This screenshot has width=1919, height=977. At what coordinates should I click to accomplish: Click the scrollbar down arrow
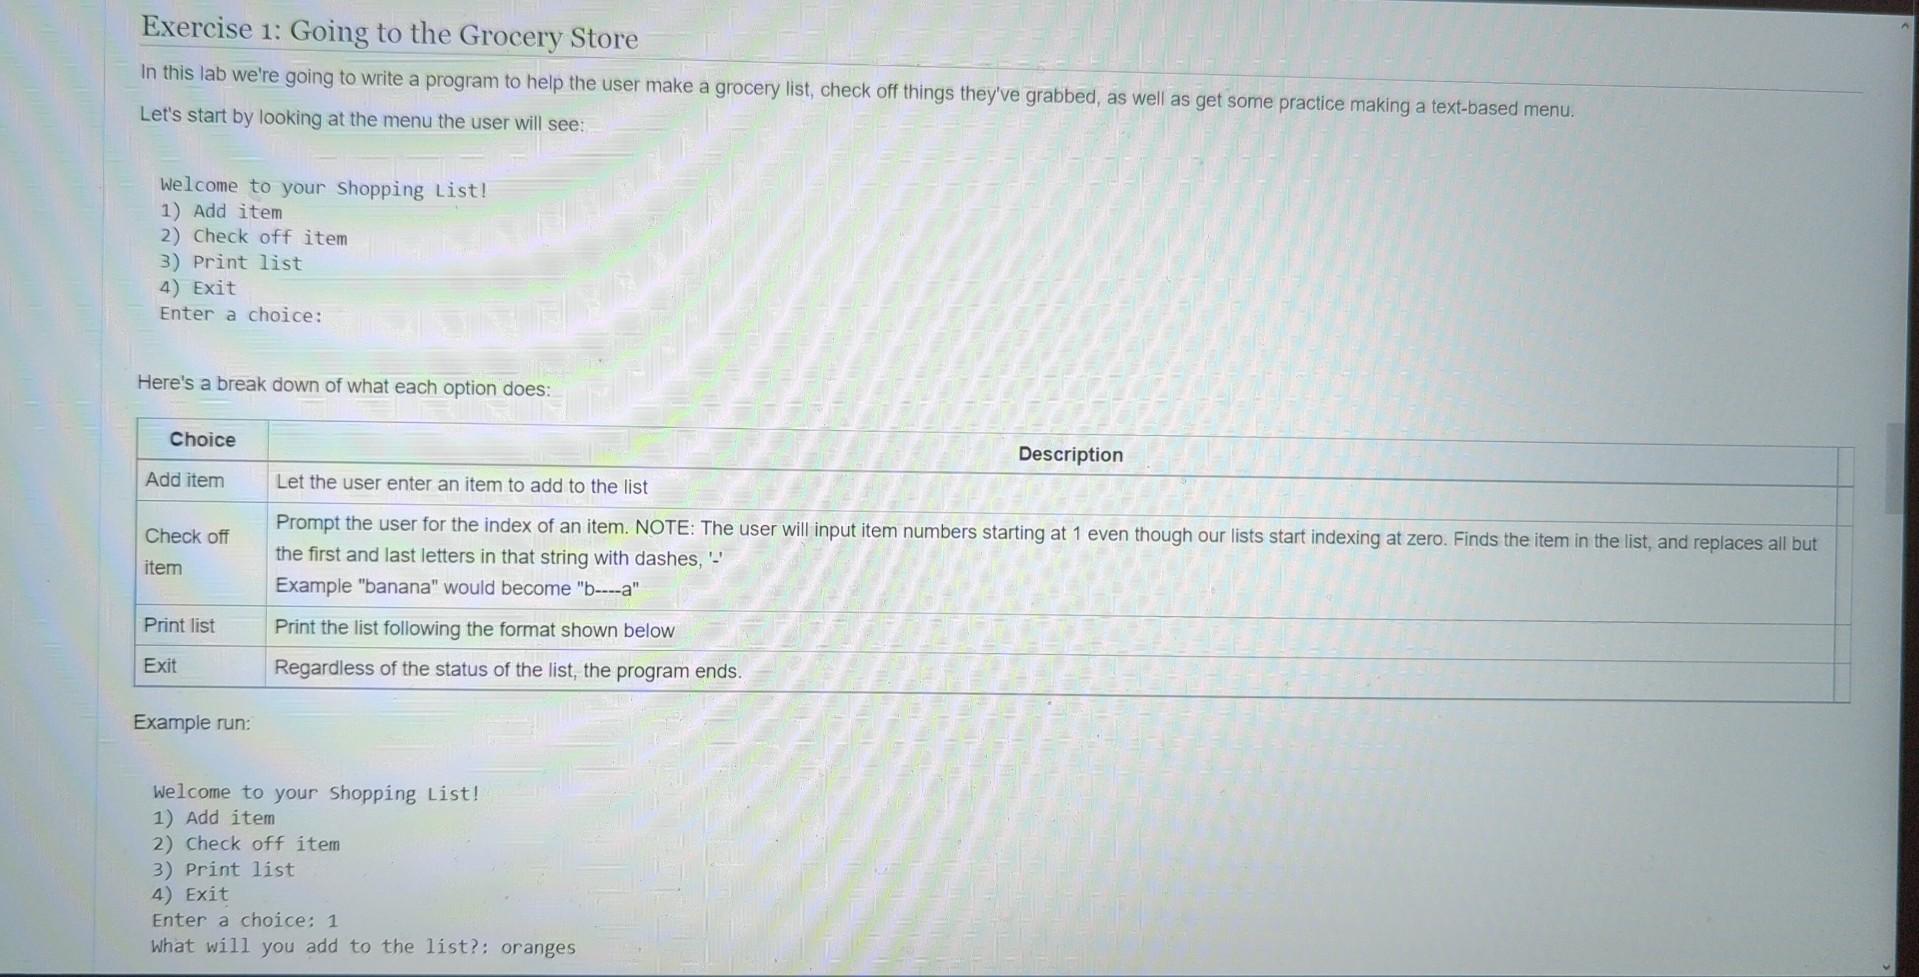point(1886,967)
